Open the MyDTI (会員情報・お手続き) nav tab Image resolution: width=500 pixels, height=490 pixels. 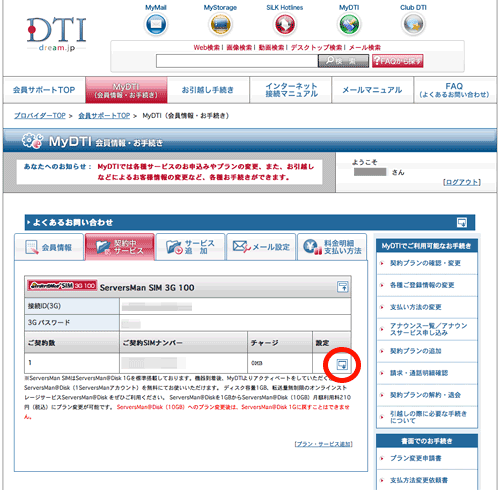pyautogui.click(x=126, y=90)
